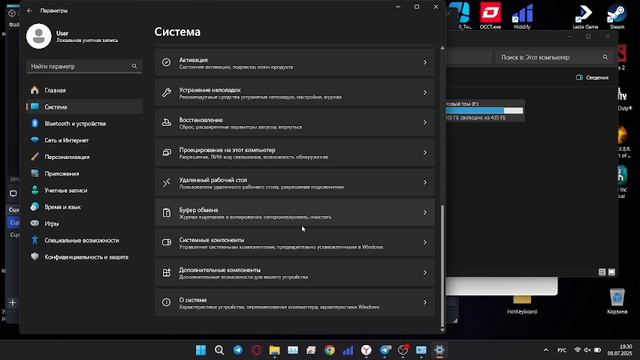Click the Дополнительные компоненты icon
Image resolution: width=640 pixels, height=360 pixels.
(x=166, y=273)
